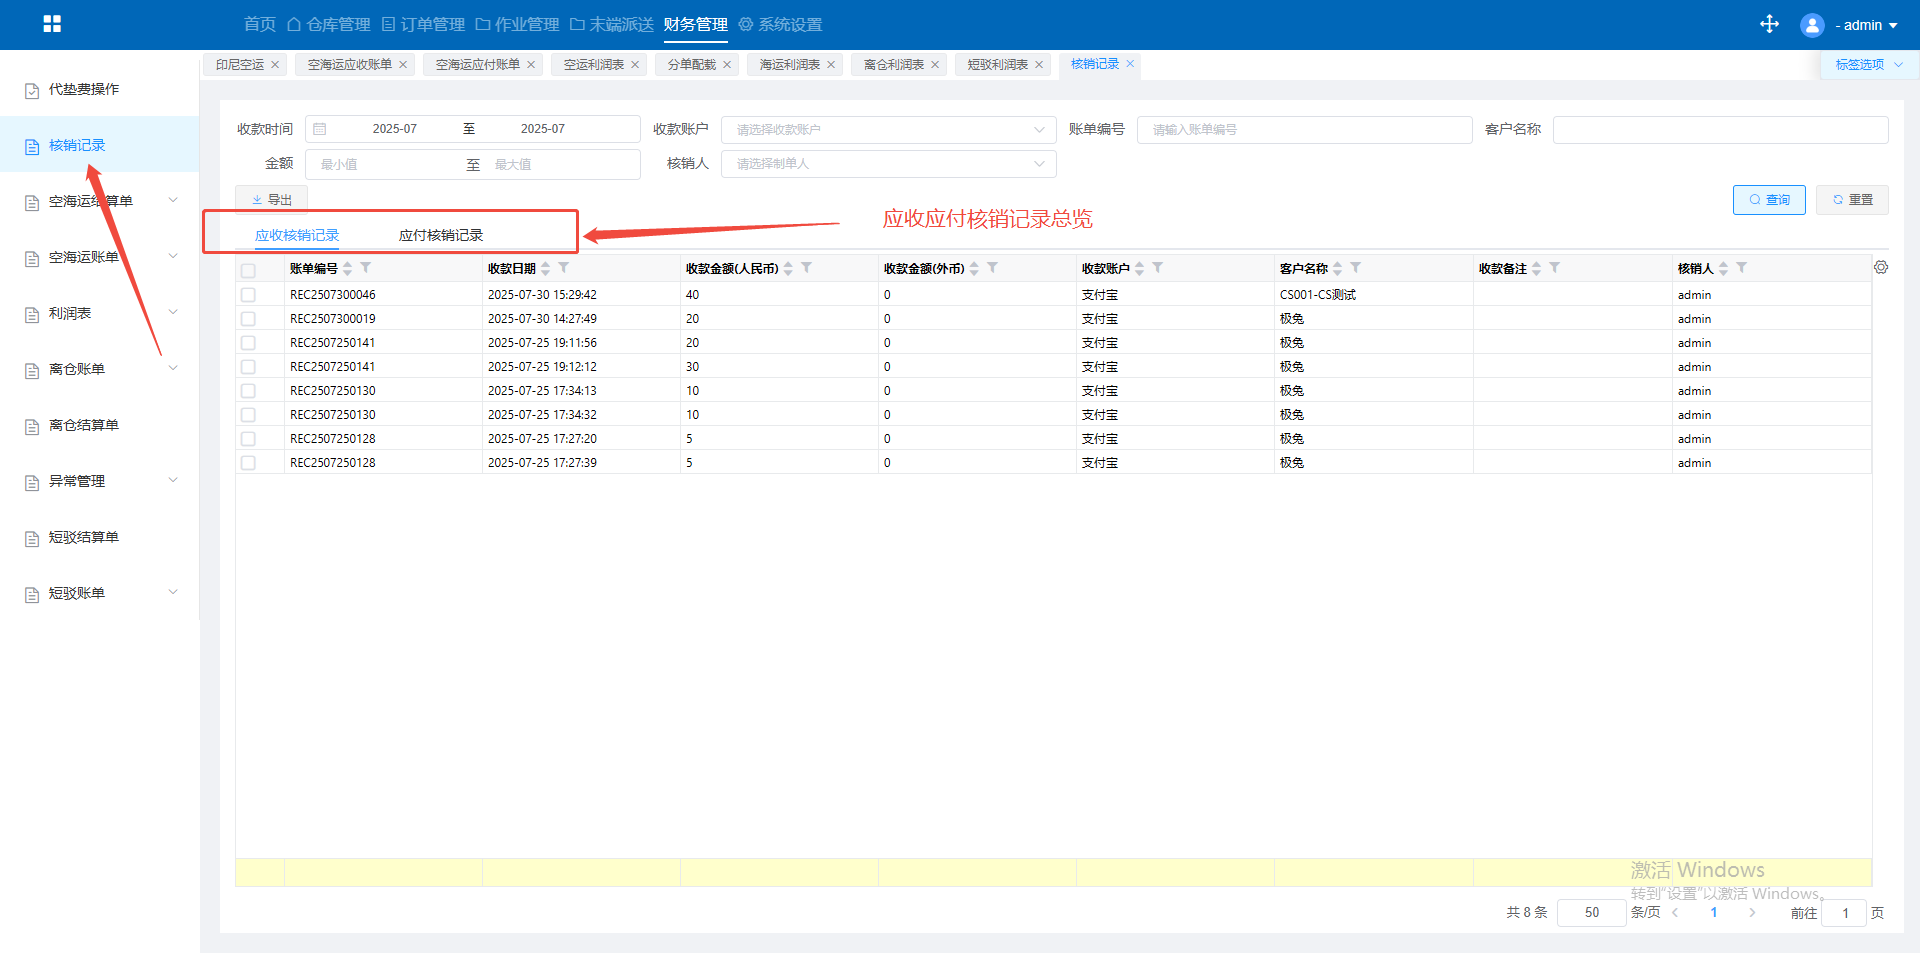Check the row for REC2507300046
The height and width of the screenshot is (953, 1920).
pyautogui.click(x=248, y=295)
